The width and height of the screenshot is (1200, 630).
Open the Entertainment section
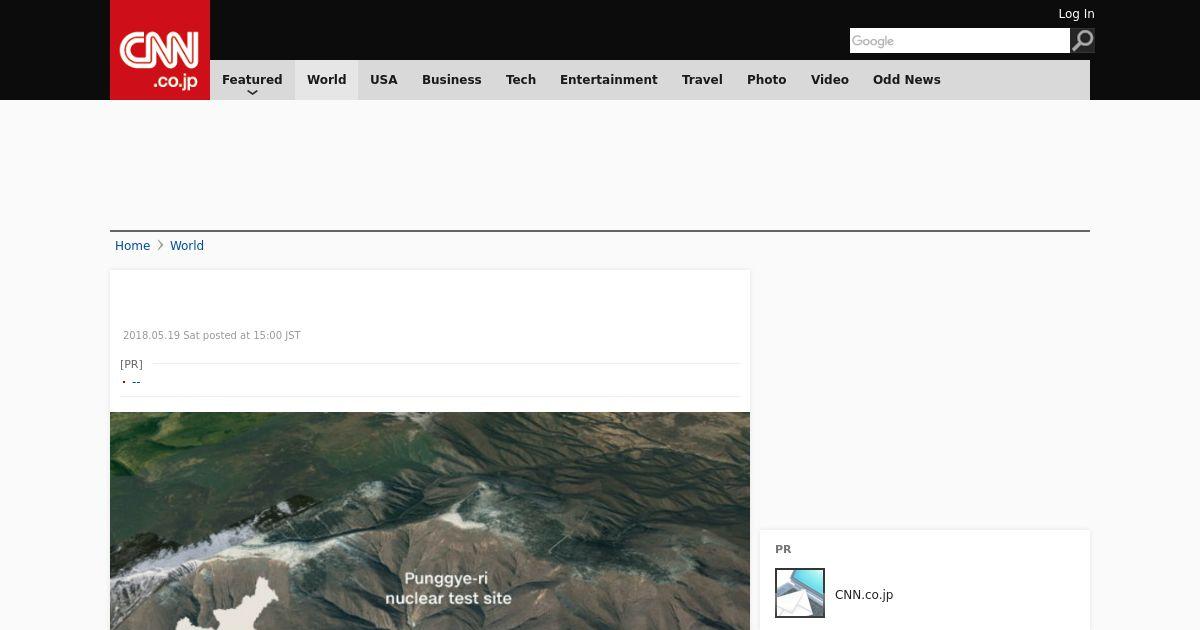609,80
